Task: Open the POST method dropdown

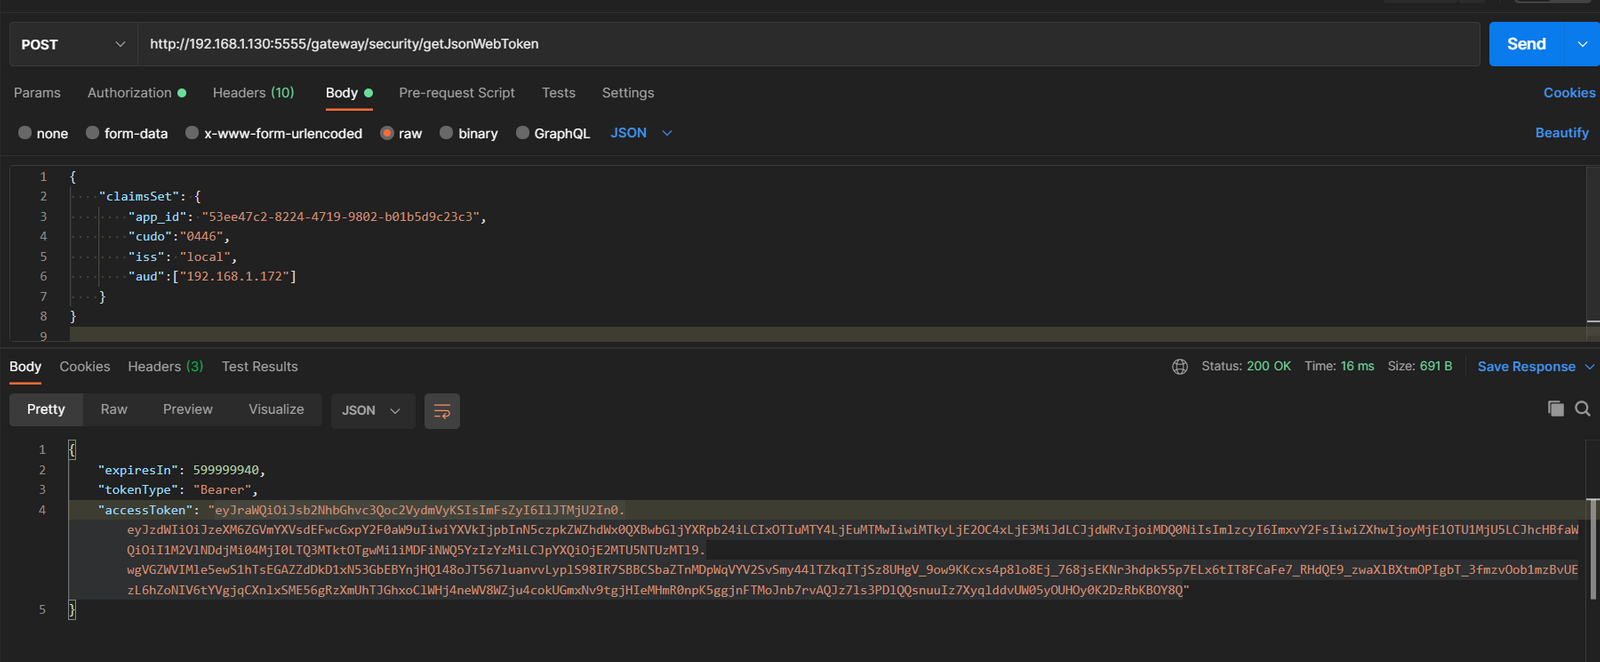Action: tap(73, 44)
